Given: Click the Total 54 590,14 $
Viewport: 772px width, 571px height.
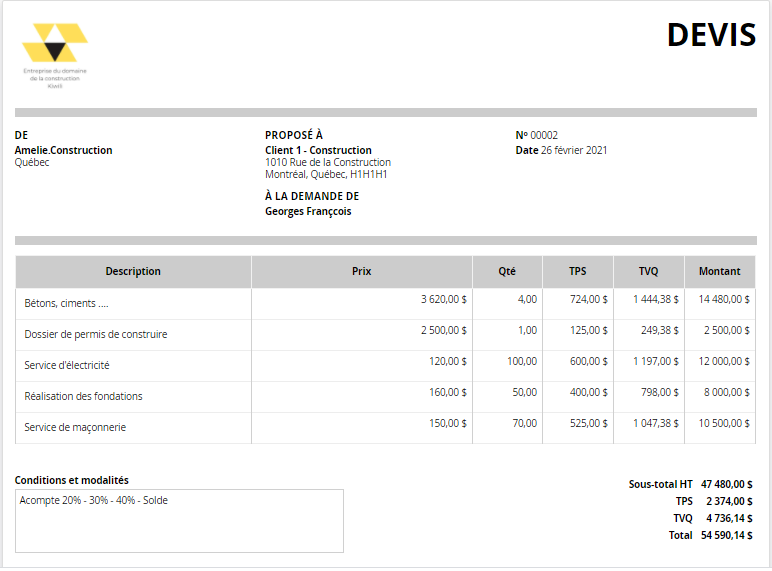Looking at the screenshot, I should (727, 535).
